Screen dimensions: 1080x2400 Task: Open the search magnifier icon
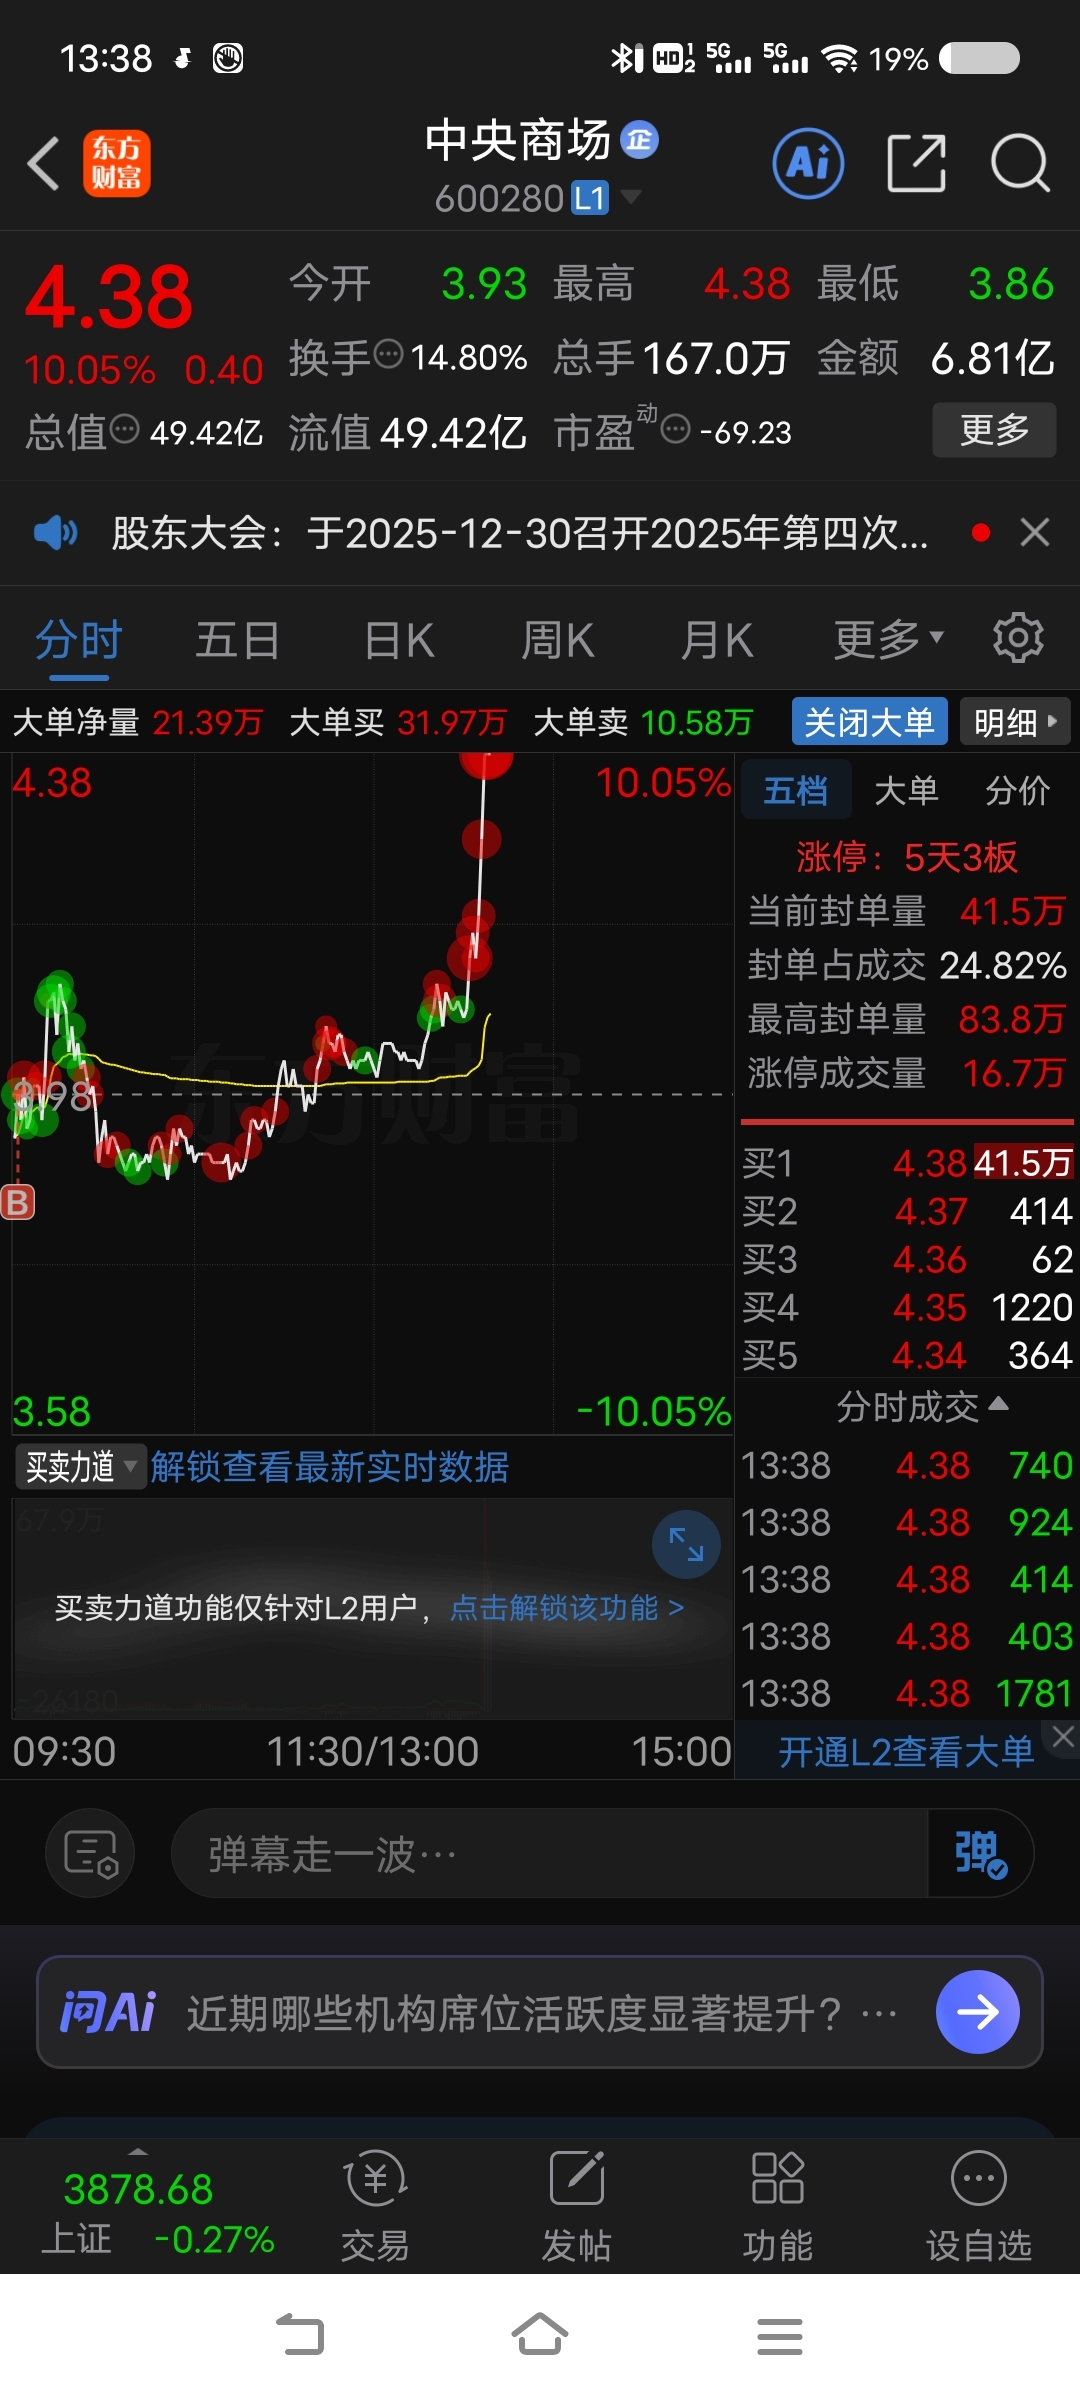pyautogui.click(x=1020, y=163)
